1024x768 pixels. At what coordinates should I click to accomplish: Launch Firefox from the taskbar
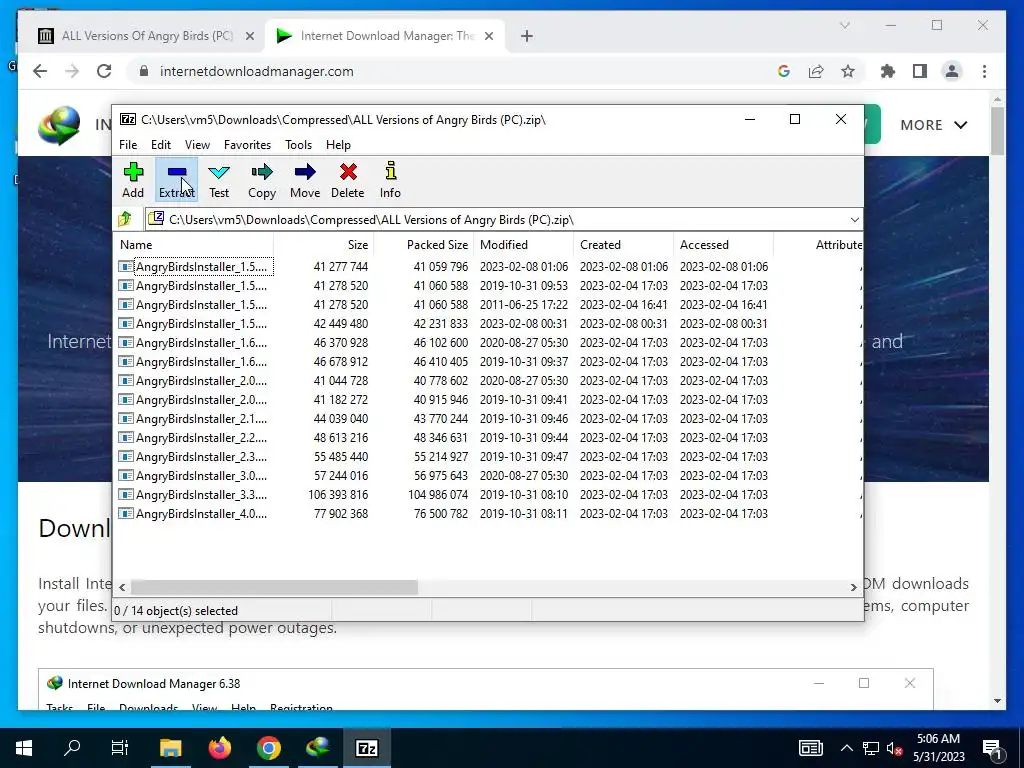point(219,748)
